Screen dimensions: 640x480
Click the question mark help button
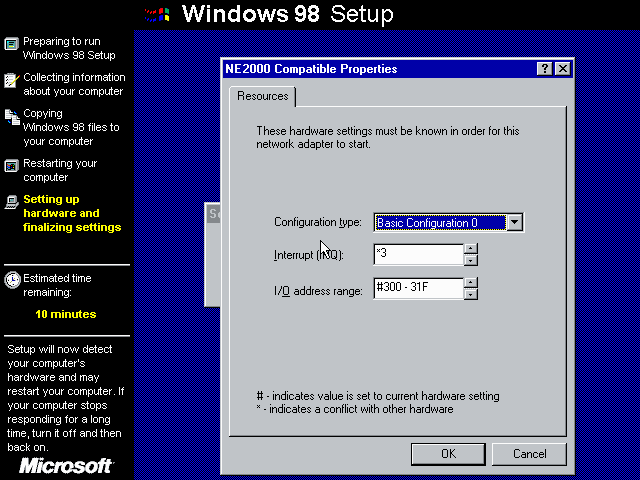point(544,69)
